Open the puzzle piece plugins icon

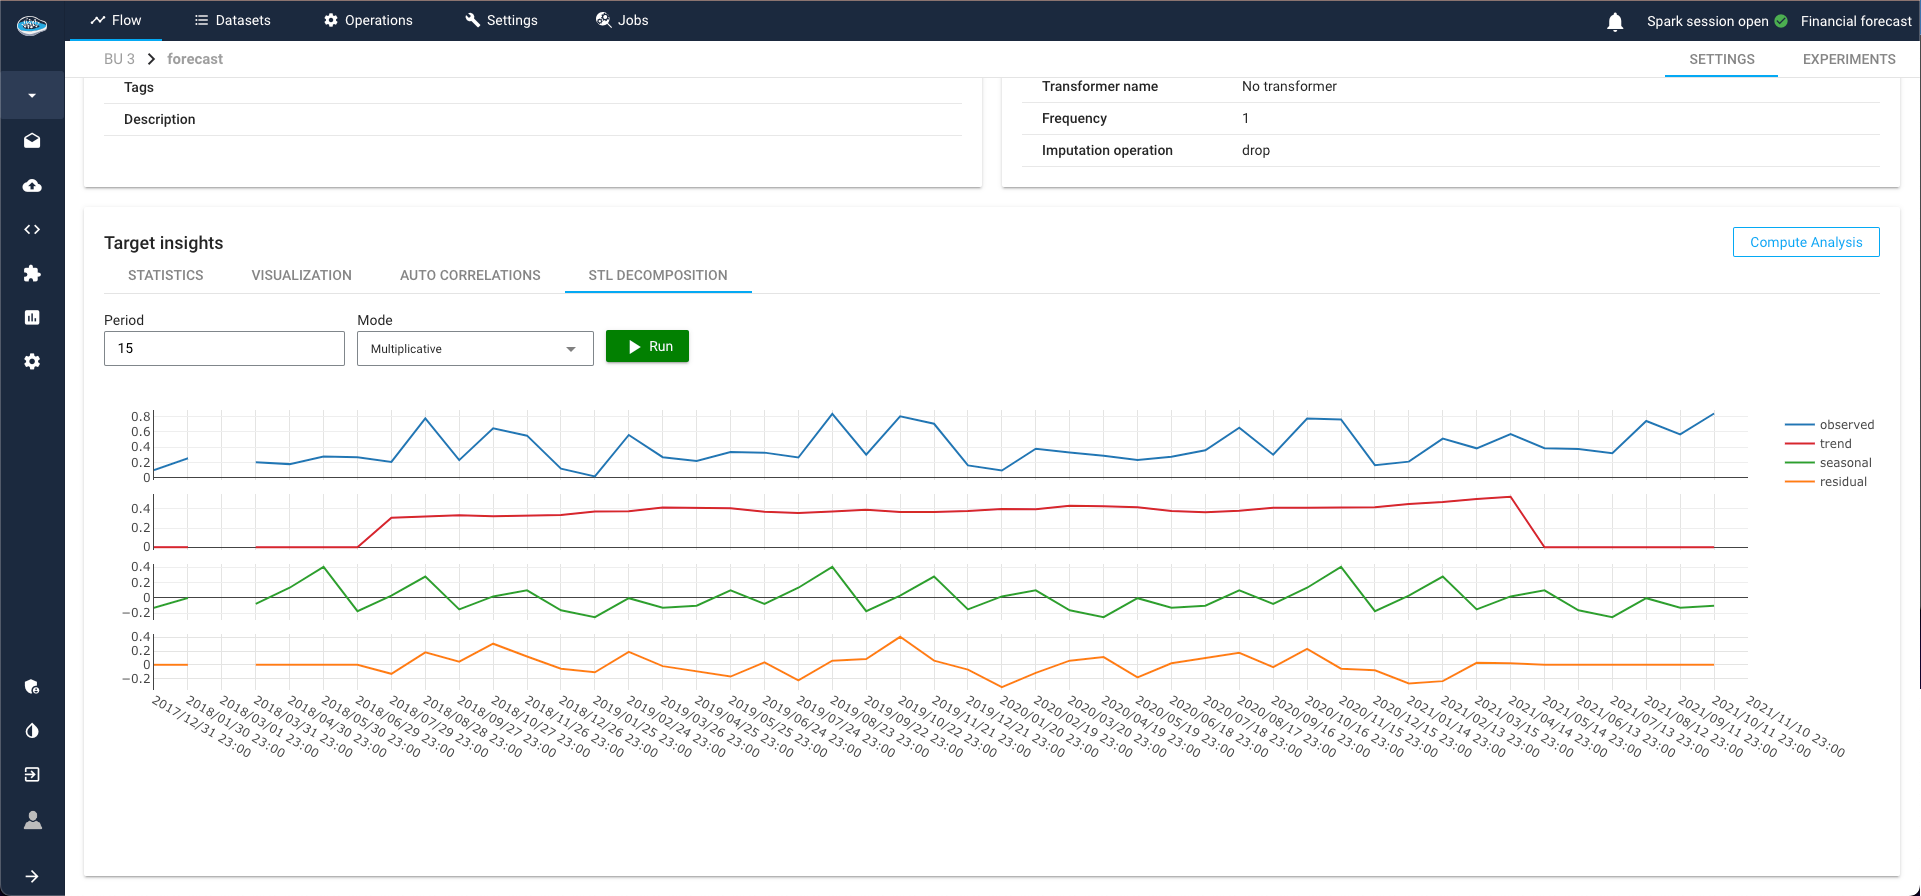click(x=32, y=274)
